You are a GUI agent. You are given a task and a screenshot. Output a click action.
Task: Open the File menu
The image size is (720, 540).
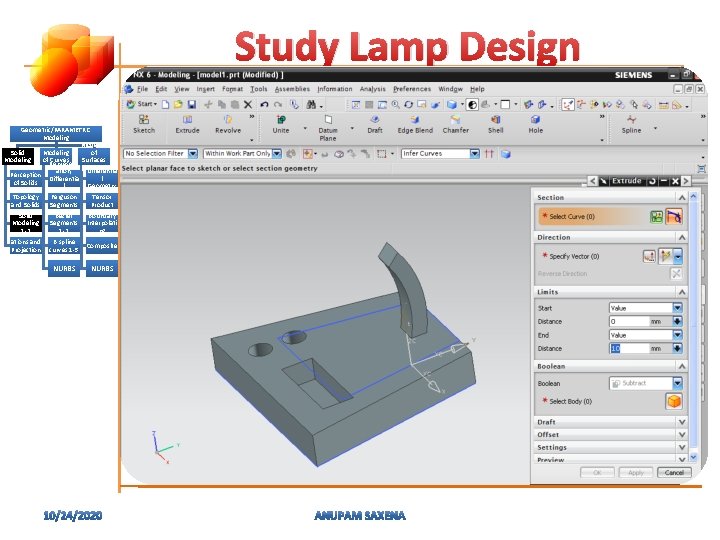[143, 89]
